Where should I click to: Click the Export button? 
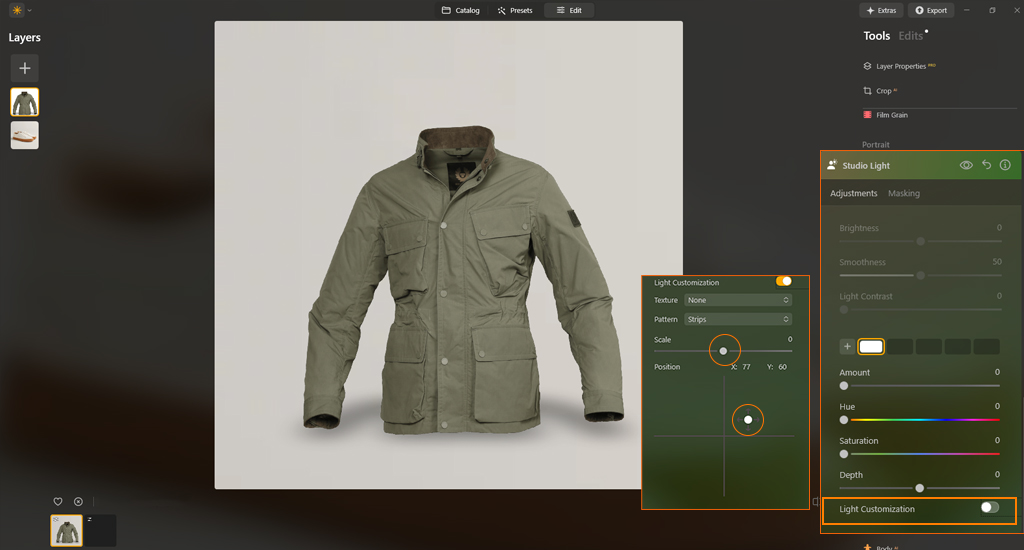[931, 10]
